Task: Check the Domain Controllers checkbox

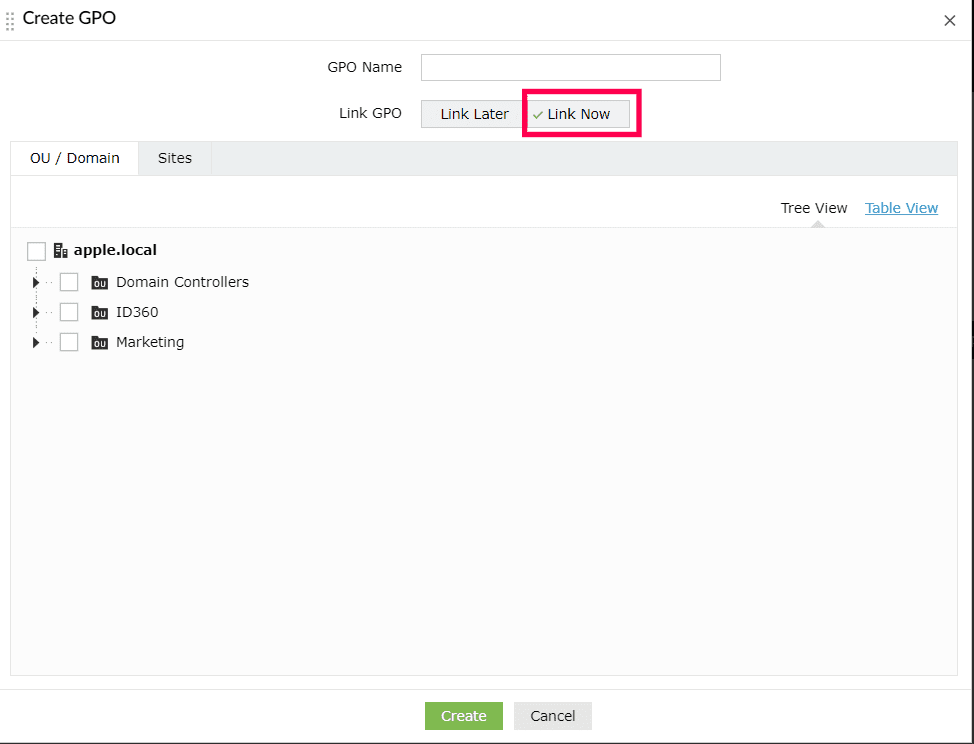Action: pos(69,282)
